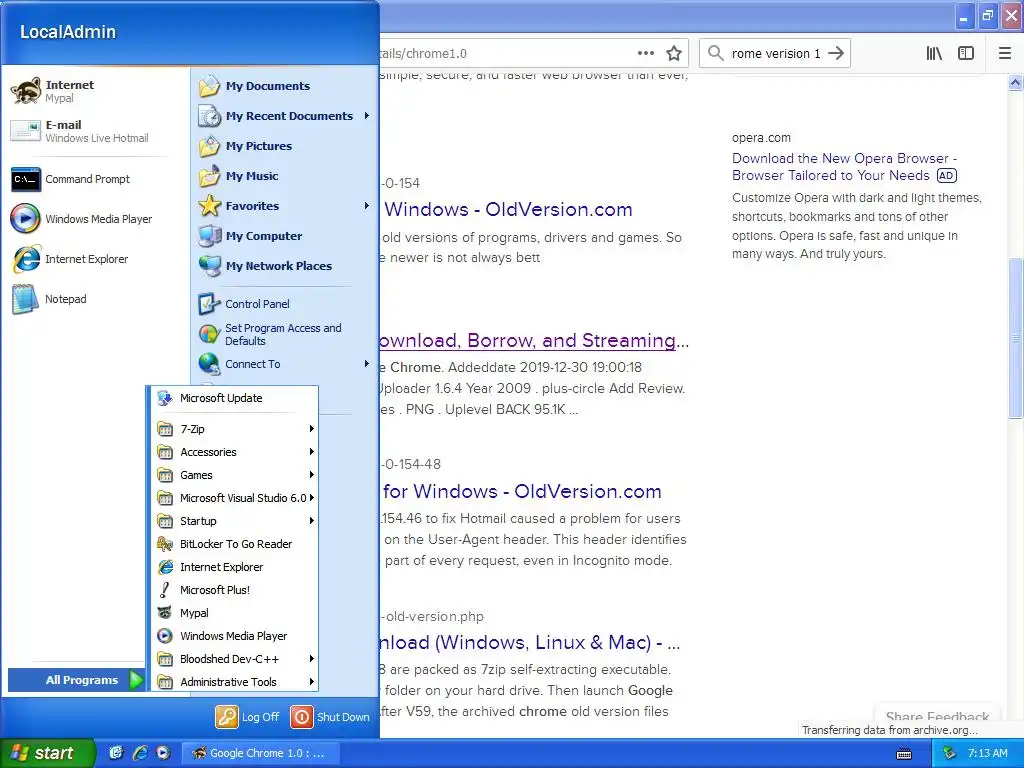Click browser vertical scrollbar thumb
This screenshot has height=768, width=1024.
(1016, 338)
